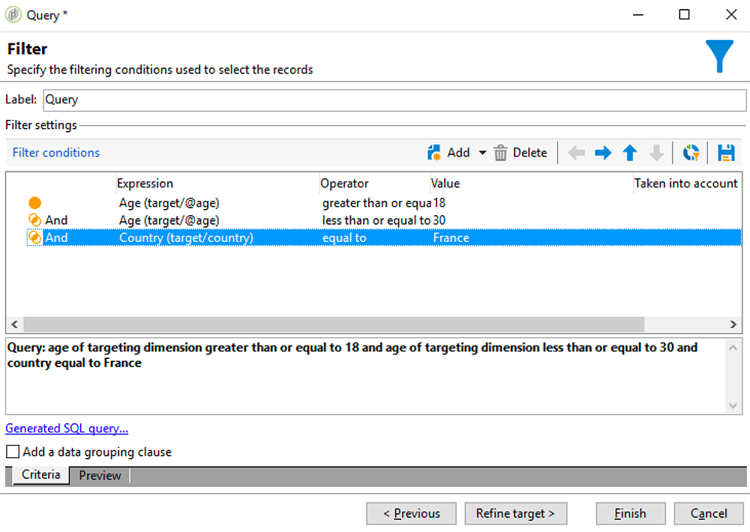750x532 pixels.
Task: Click the Label input field
Action: (x=395, y=100)
